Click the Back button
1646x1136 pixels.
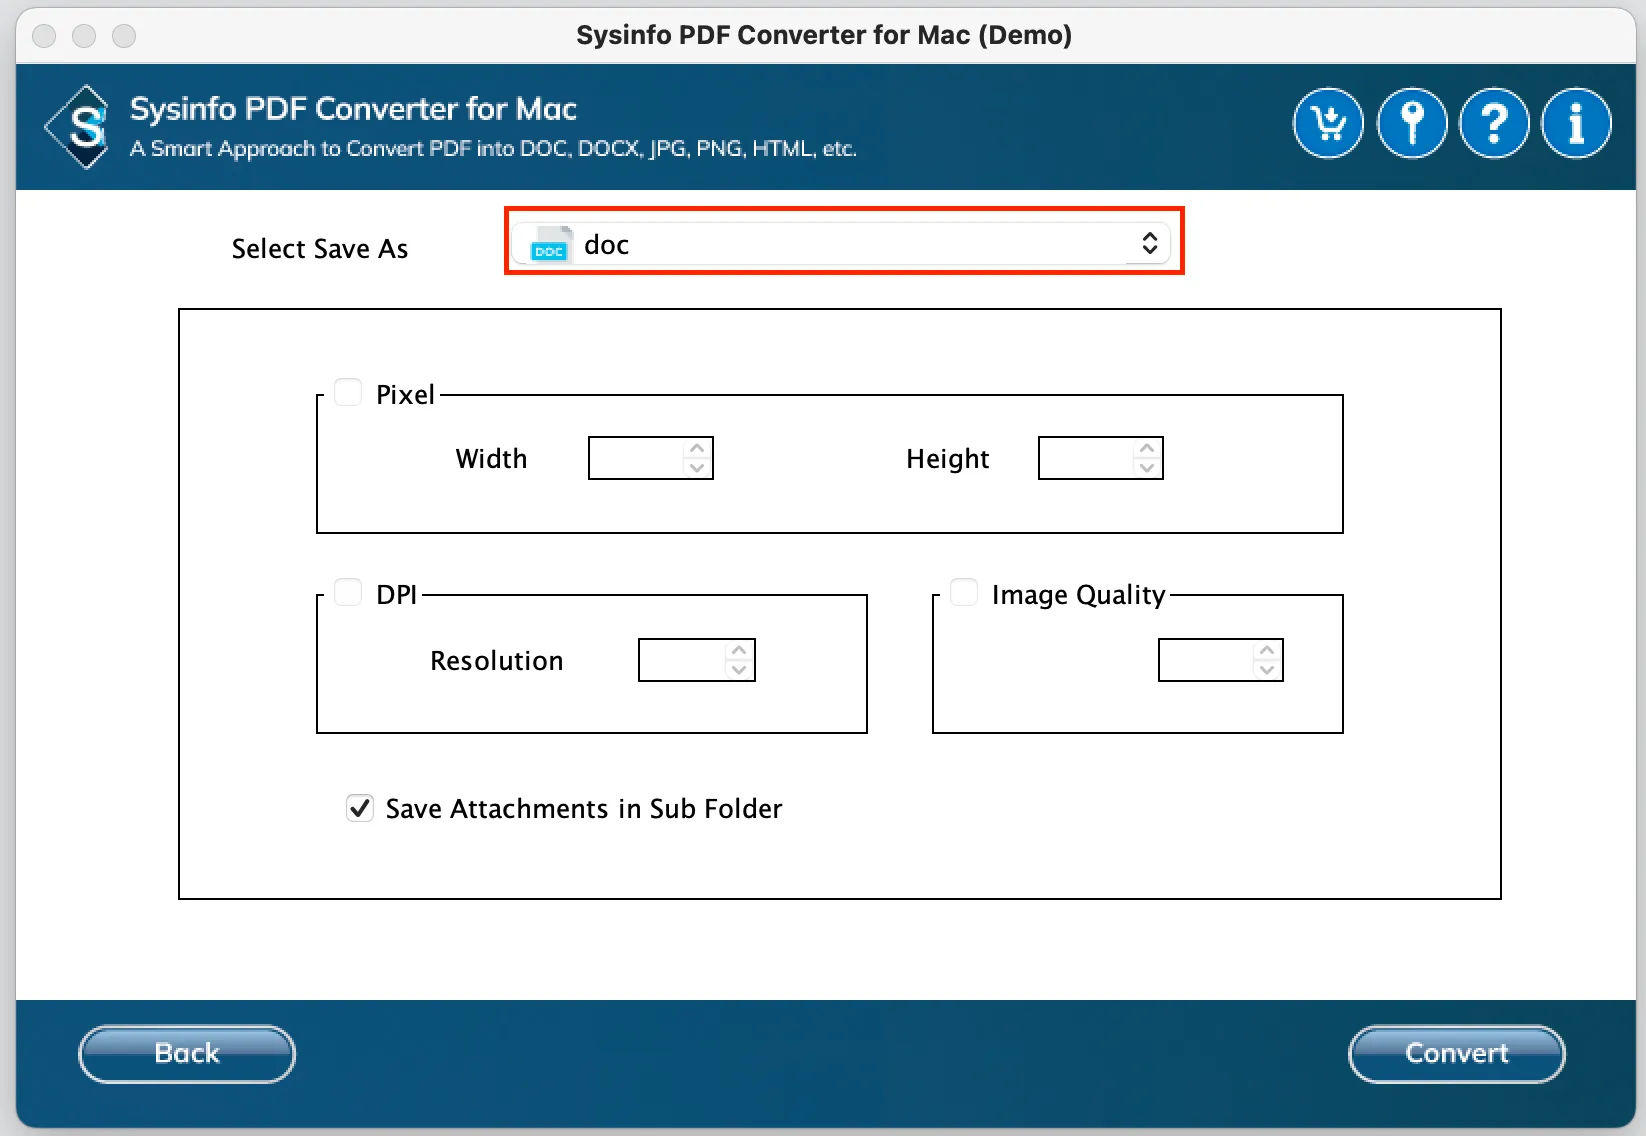pyautogui.click(x=187, y=1054)
